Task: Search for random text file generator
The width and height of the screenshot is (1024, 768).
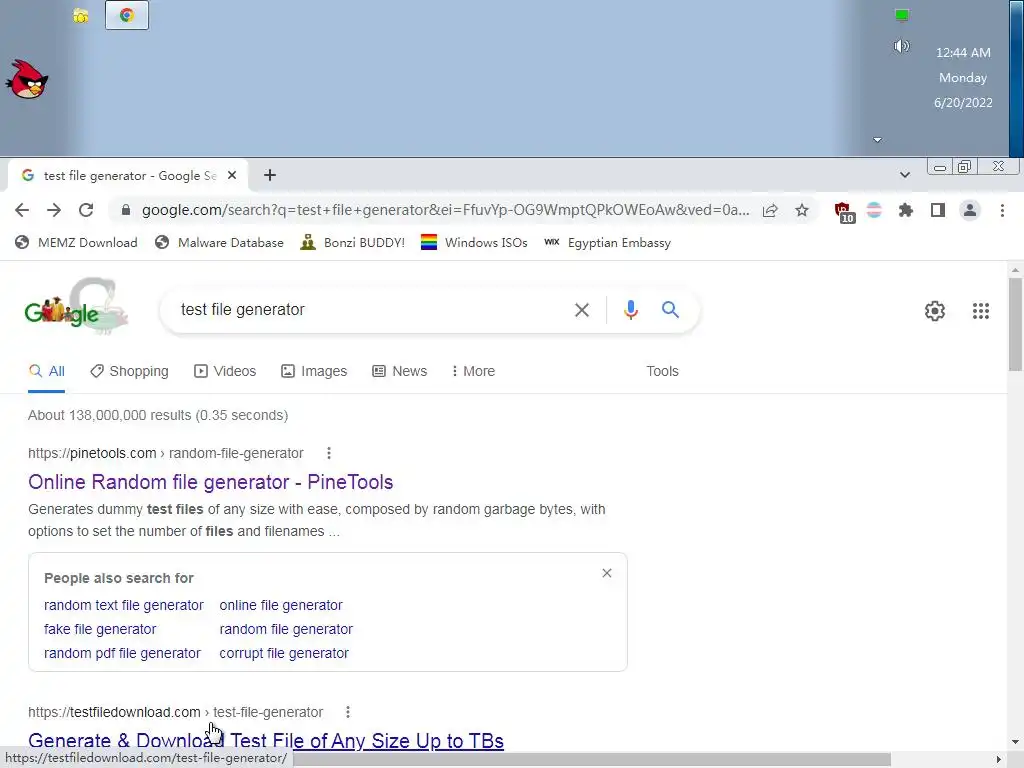Action: (123, 605)
